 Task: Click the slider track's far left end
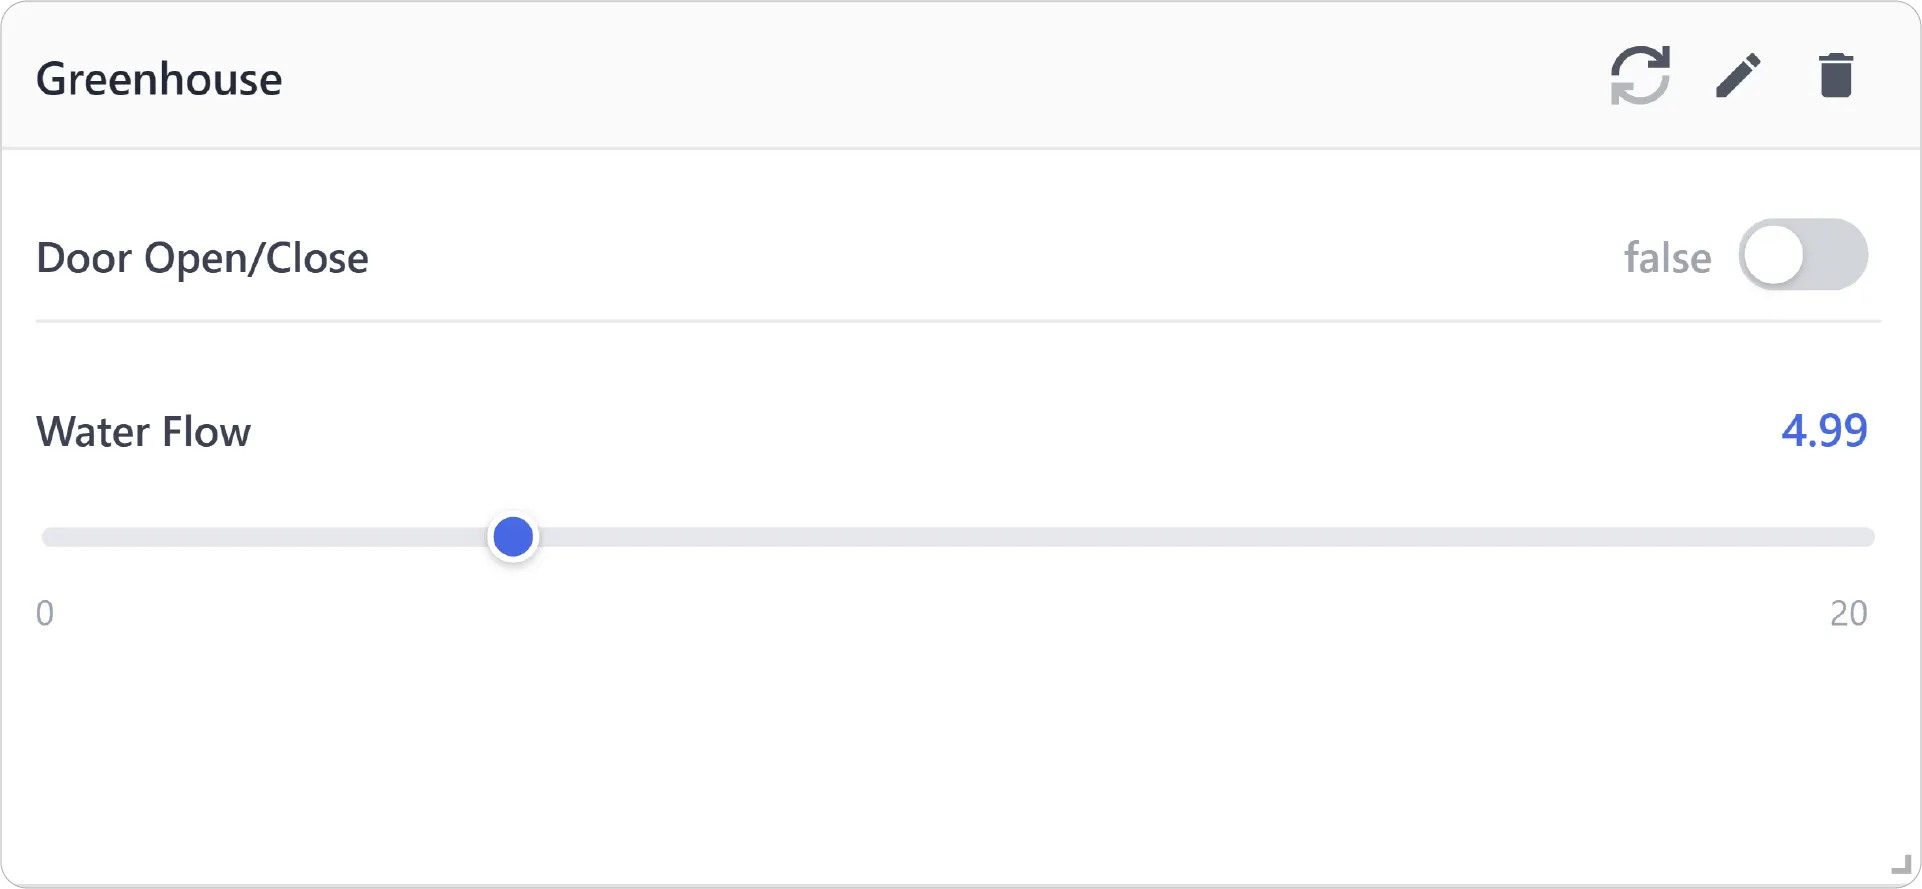(48, 537)
